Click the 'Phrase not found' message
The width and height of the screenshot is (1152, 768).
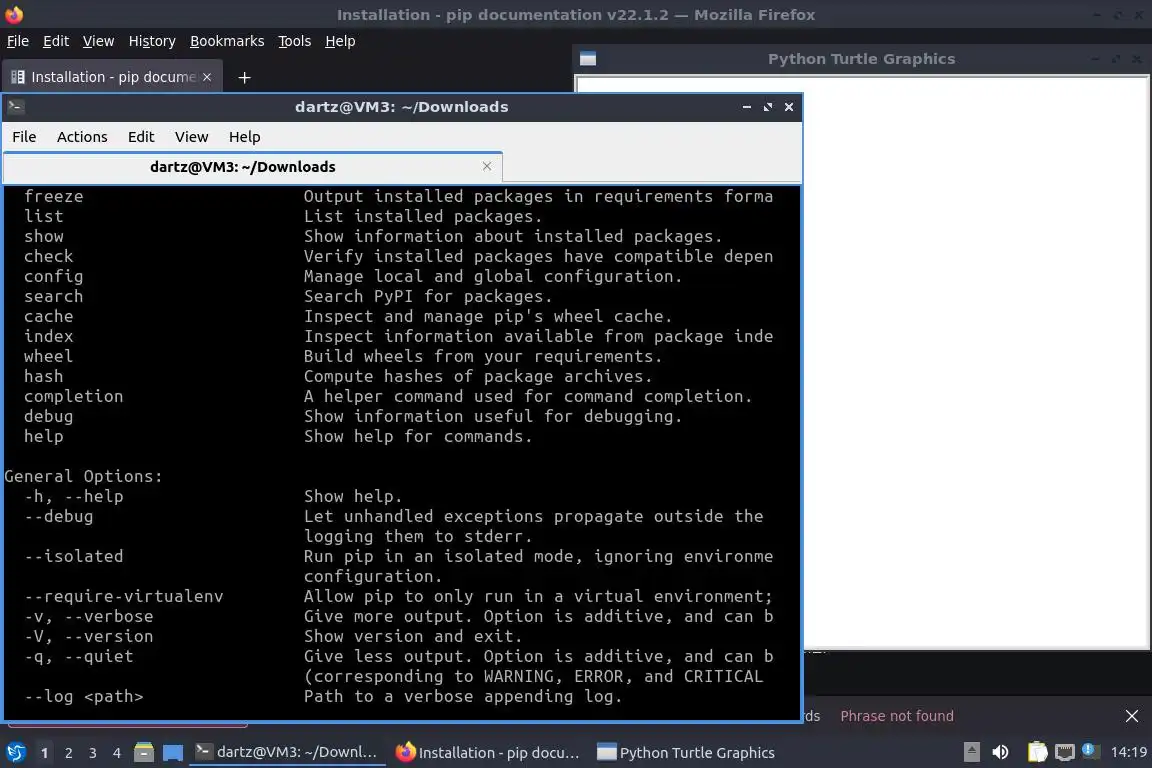[x=896, y=716]
